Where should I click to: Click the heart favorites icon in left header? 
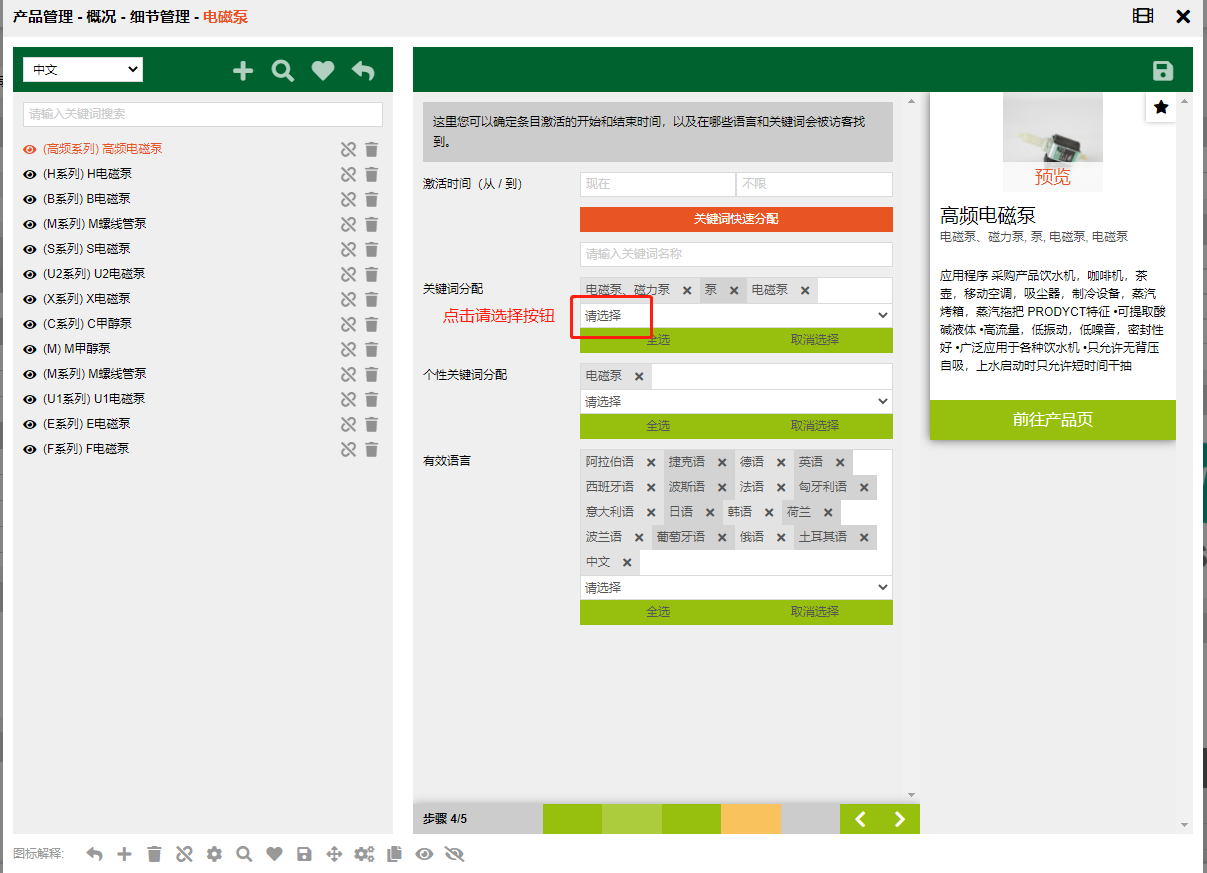(322, 71)
